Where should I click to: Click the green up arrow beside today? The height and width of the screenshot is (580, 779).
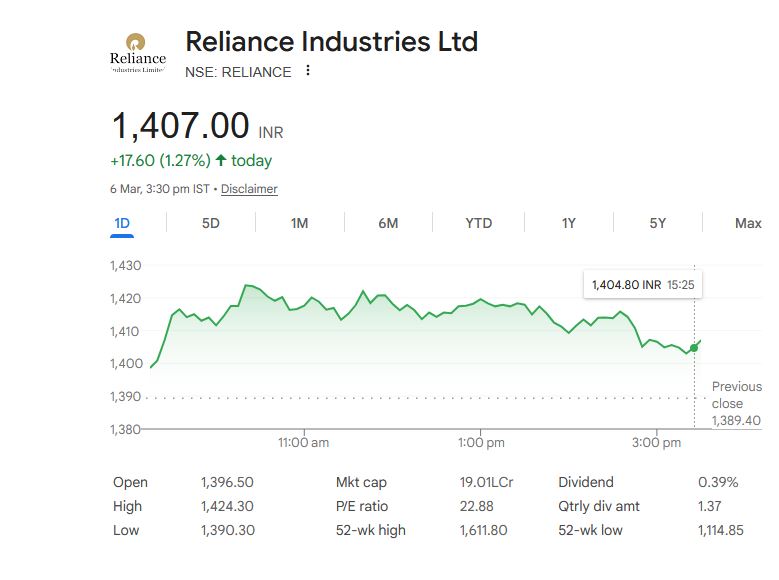[x=221, y=160]
